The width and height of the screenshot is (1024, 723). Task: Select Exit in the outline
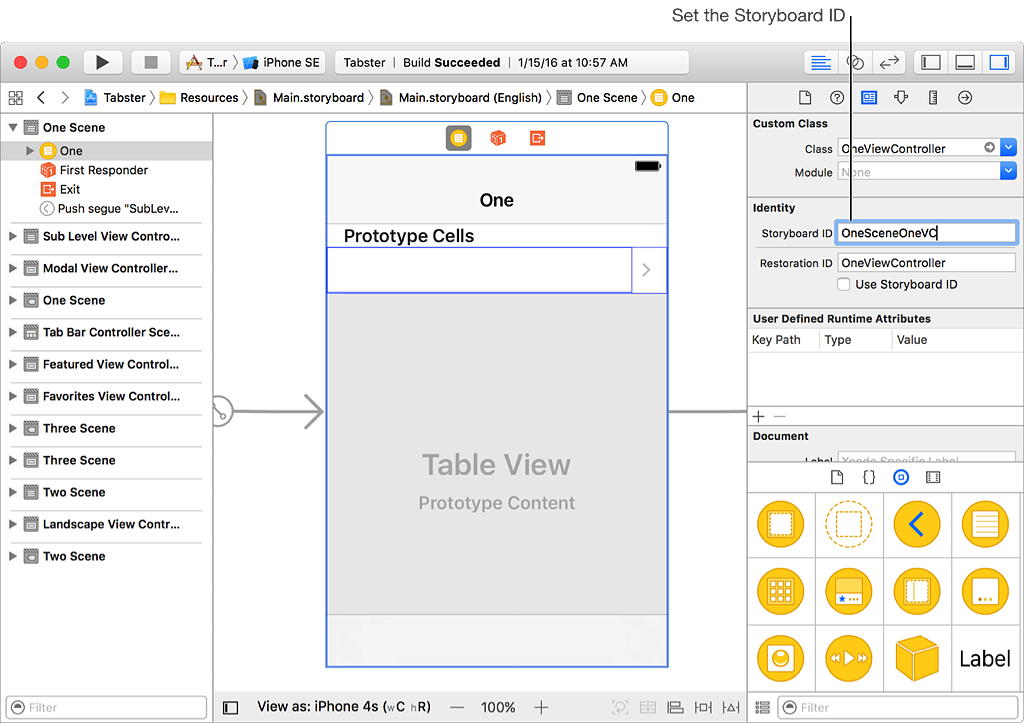coord(60,189)
